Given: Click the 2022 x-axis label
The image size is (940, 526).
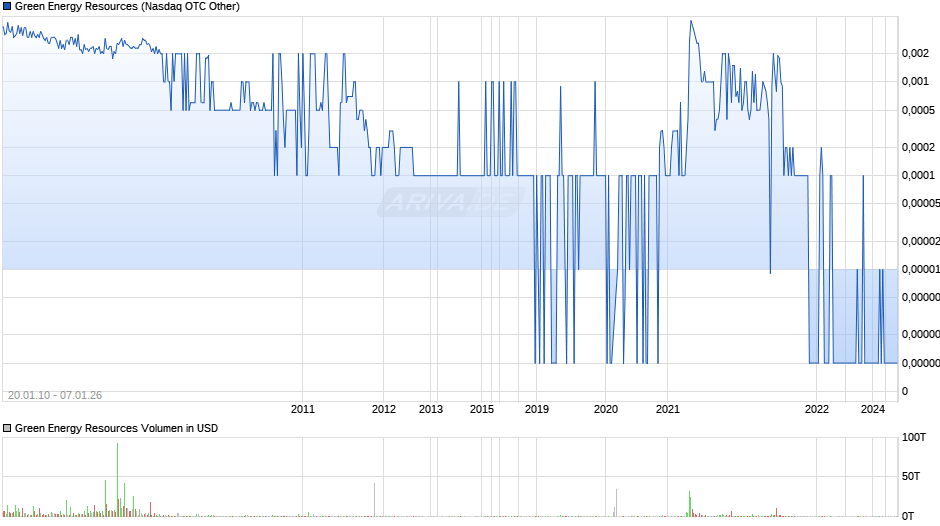Looking at the screenshot, I should click(817, 409).
